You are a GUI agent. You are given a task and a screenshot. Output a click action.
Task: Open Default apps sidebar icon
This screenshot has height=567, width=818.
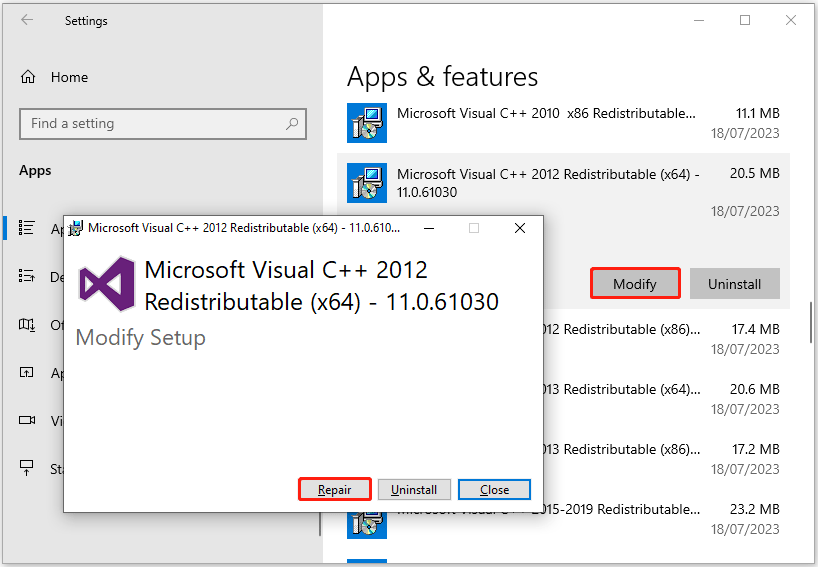click(27, 276)
